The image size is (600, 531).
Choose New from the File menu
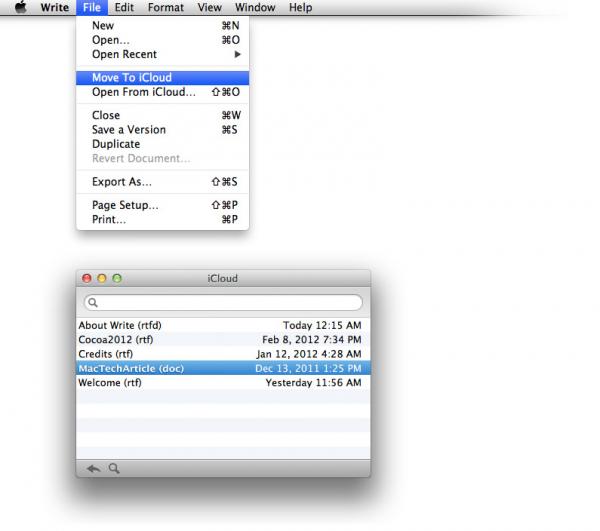click(163, 26)
